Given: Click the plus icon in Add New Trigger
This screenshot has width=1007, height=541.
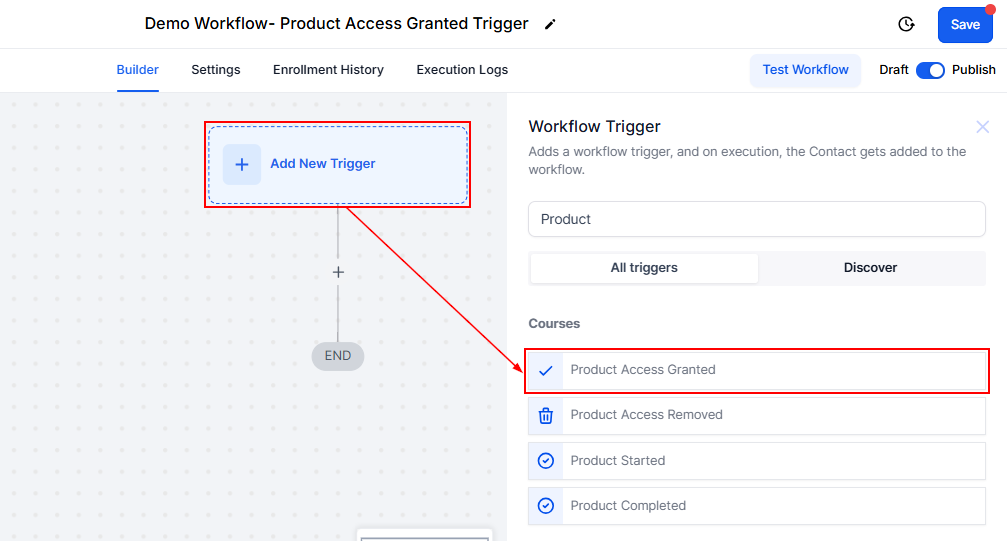Looking at the screenshot, I should [x=241, y=164].
